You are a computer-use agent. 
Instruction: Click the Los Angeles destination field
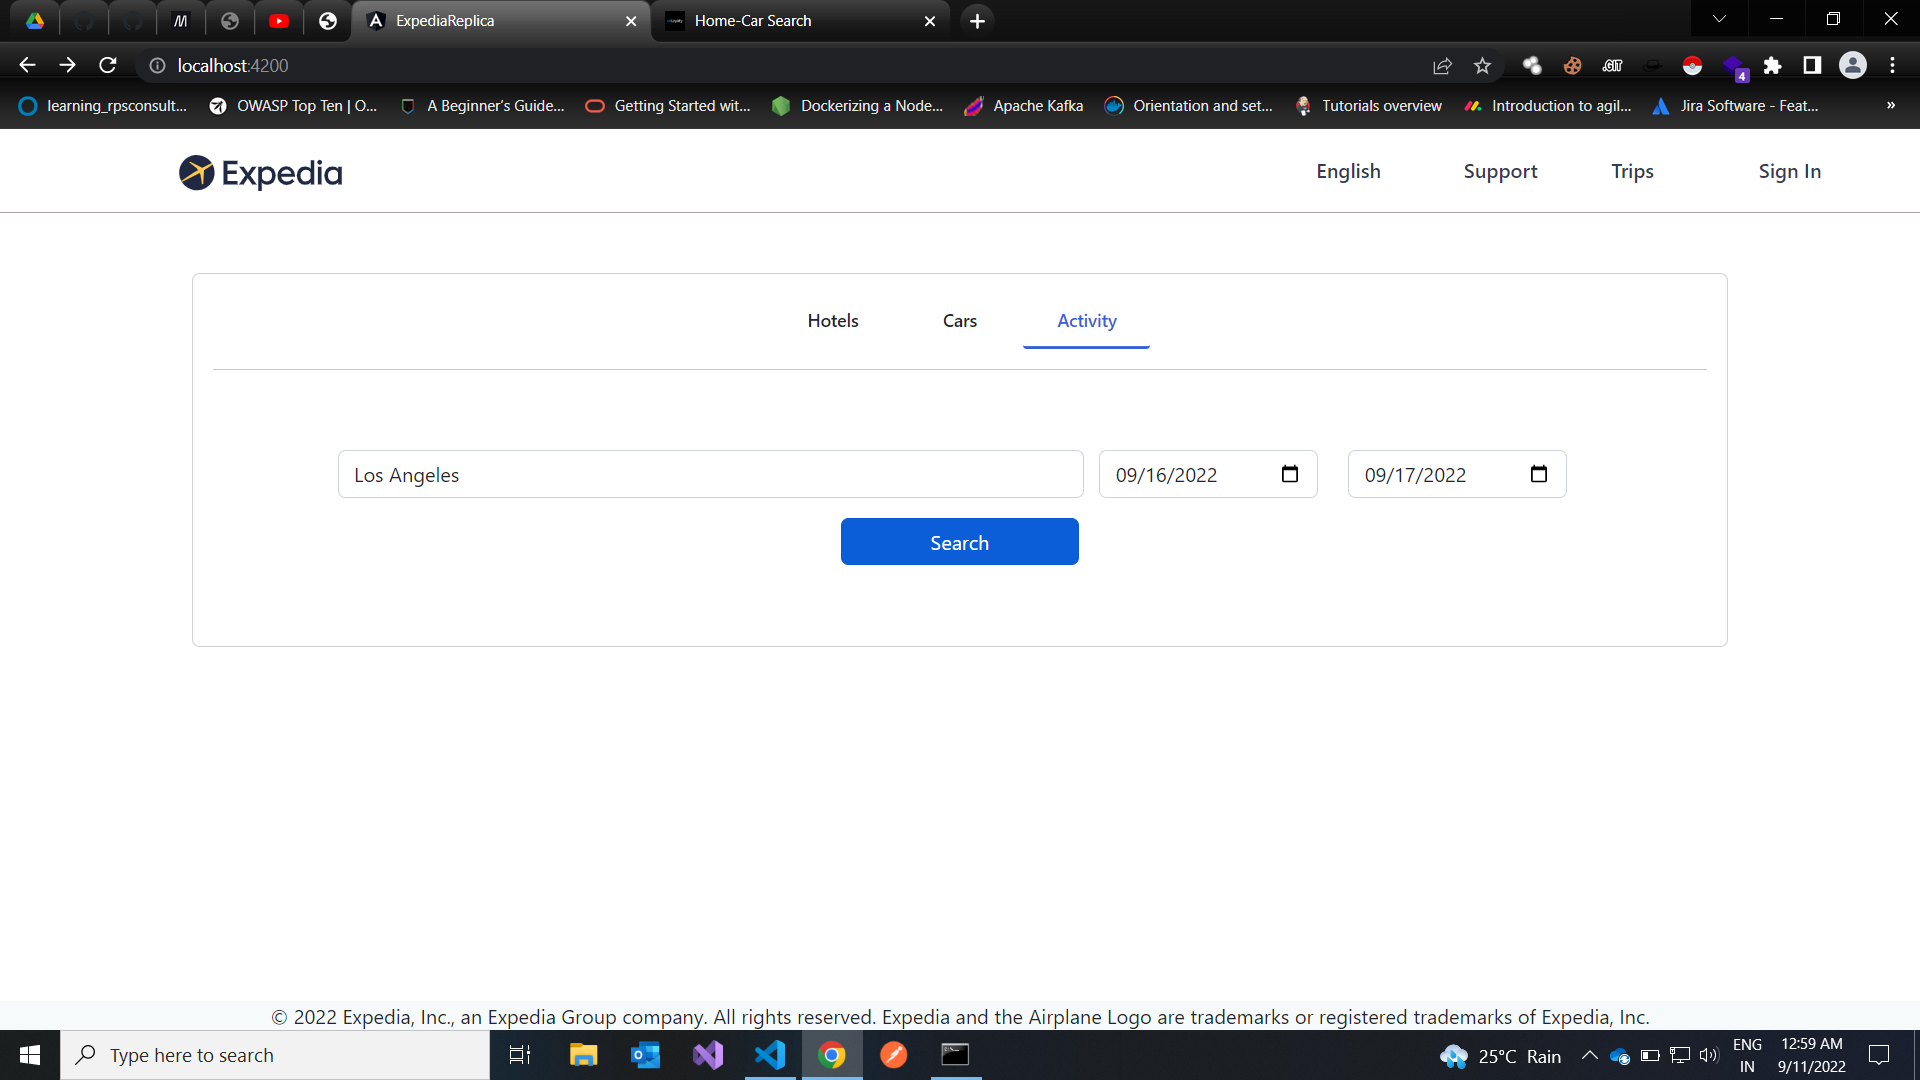point(710,474)
